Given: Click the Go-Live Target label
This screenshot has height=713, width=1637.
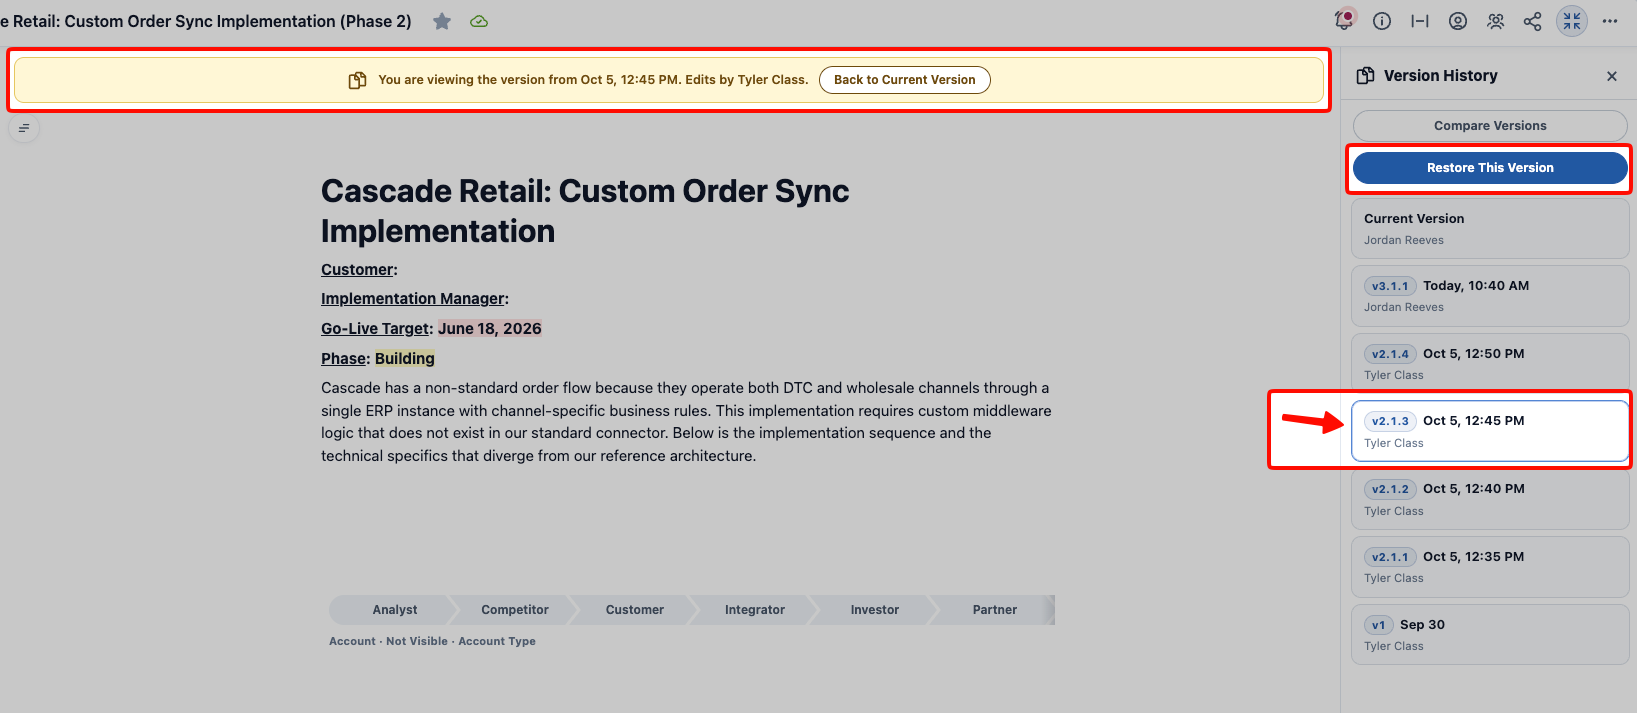Looking at the screenshot, I should [375, 329].
